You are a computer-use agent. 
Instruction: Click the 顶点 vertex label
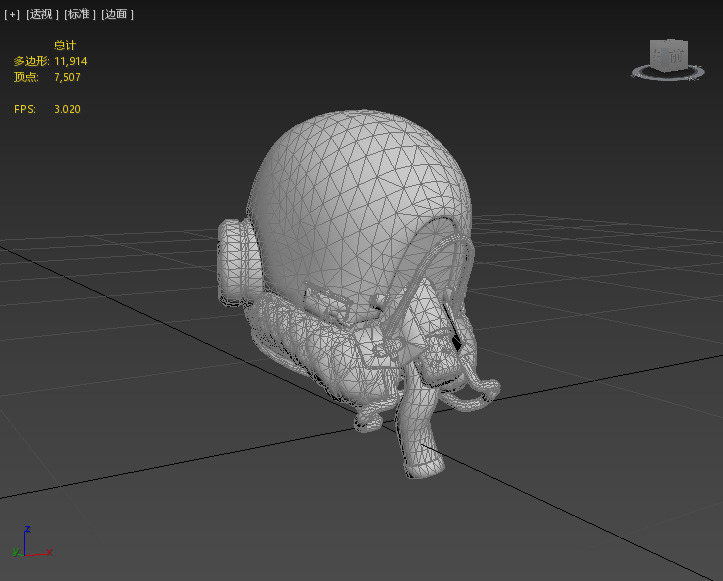(26, 77)
